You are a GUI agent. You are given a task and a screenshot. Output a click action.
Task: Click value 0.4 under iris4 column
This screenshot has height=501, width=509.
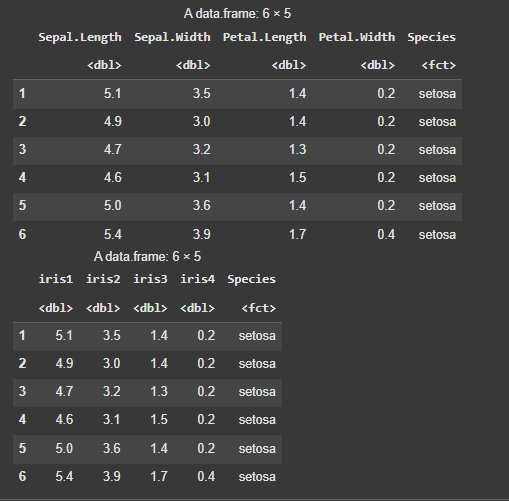coord(206,476)
